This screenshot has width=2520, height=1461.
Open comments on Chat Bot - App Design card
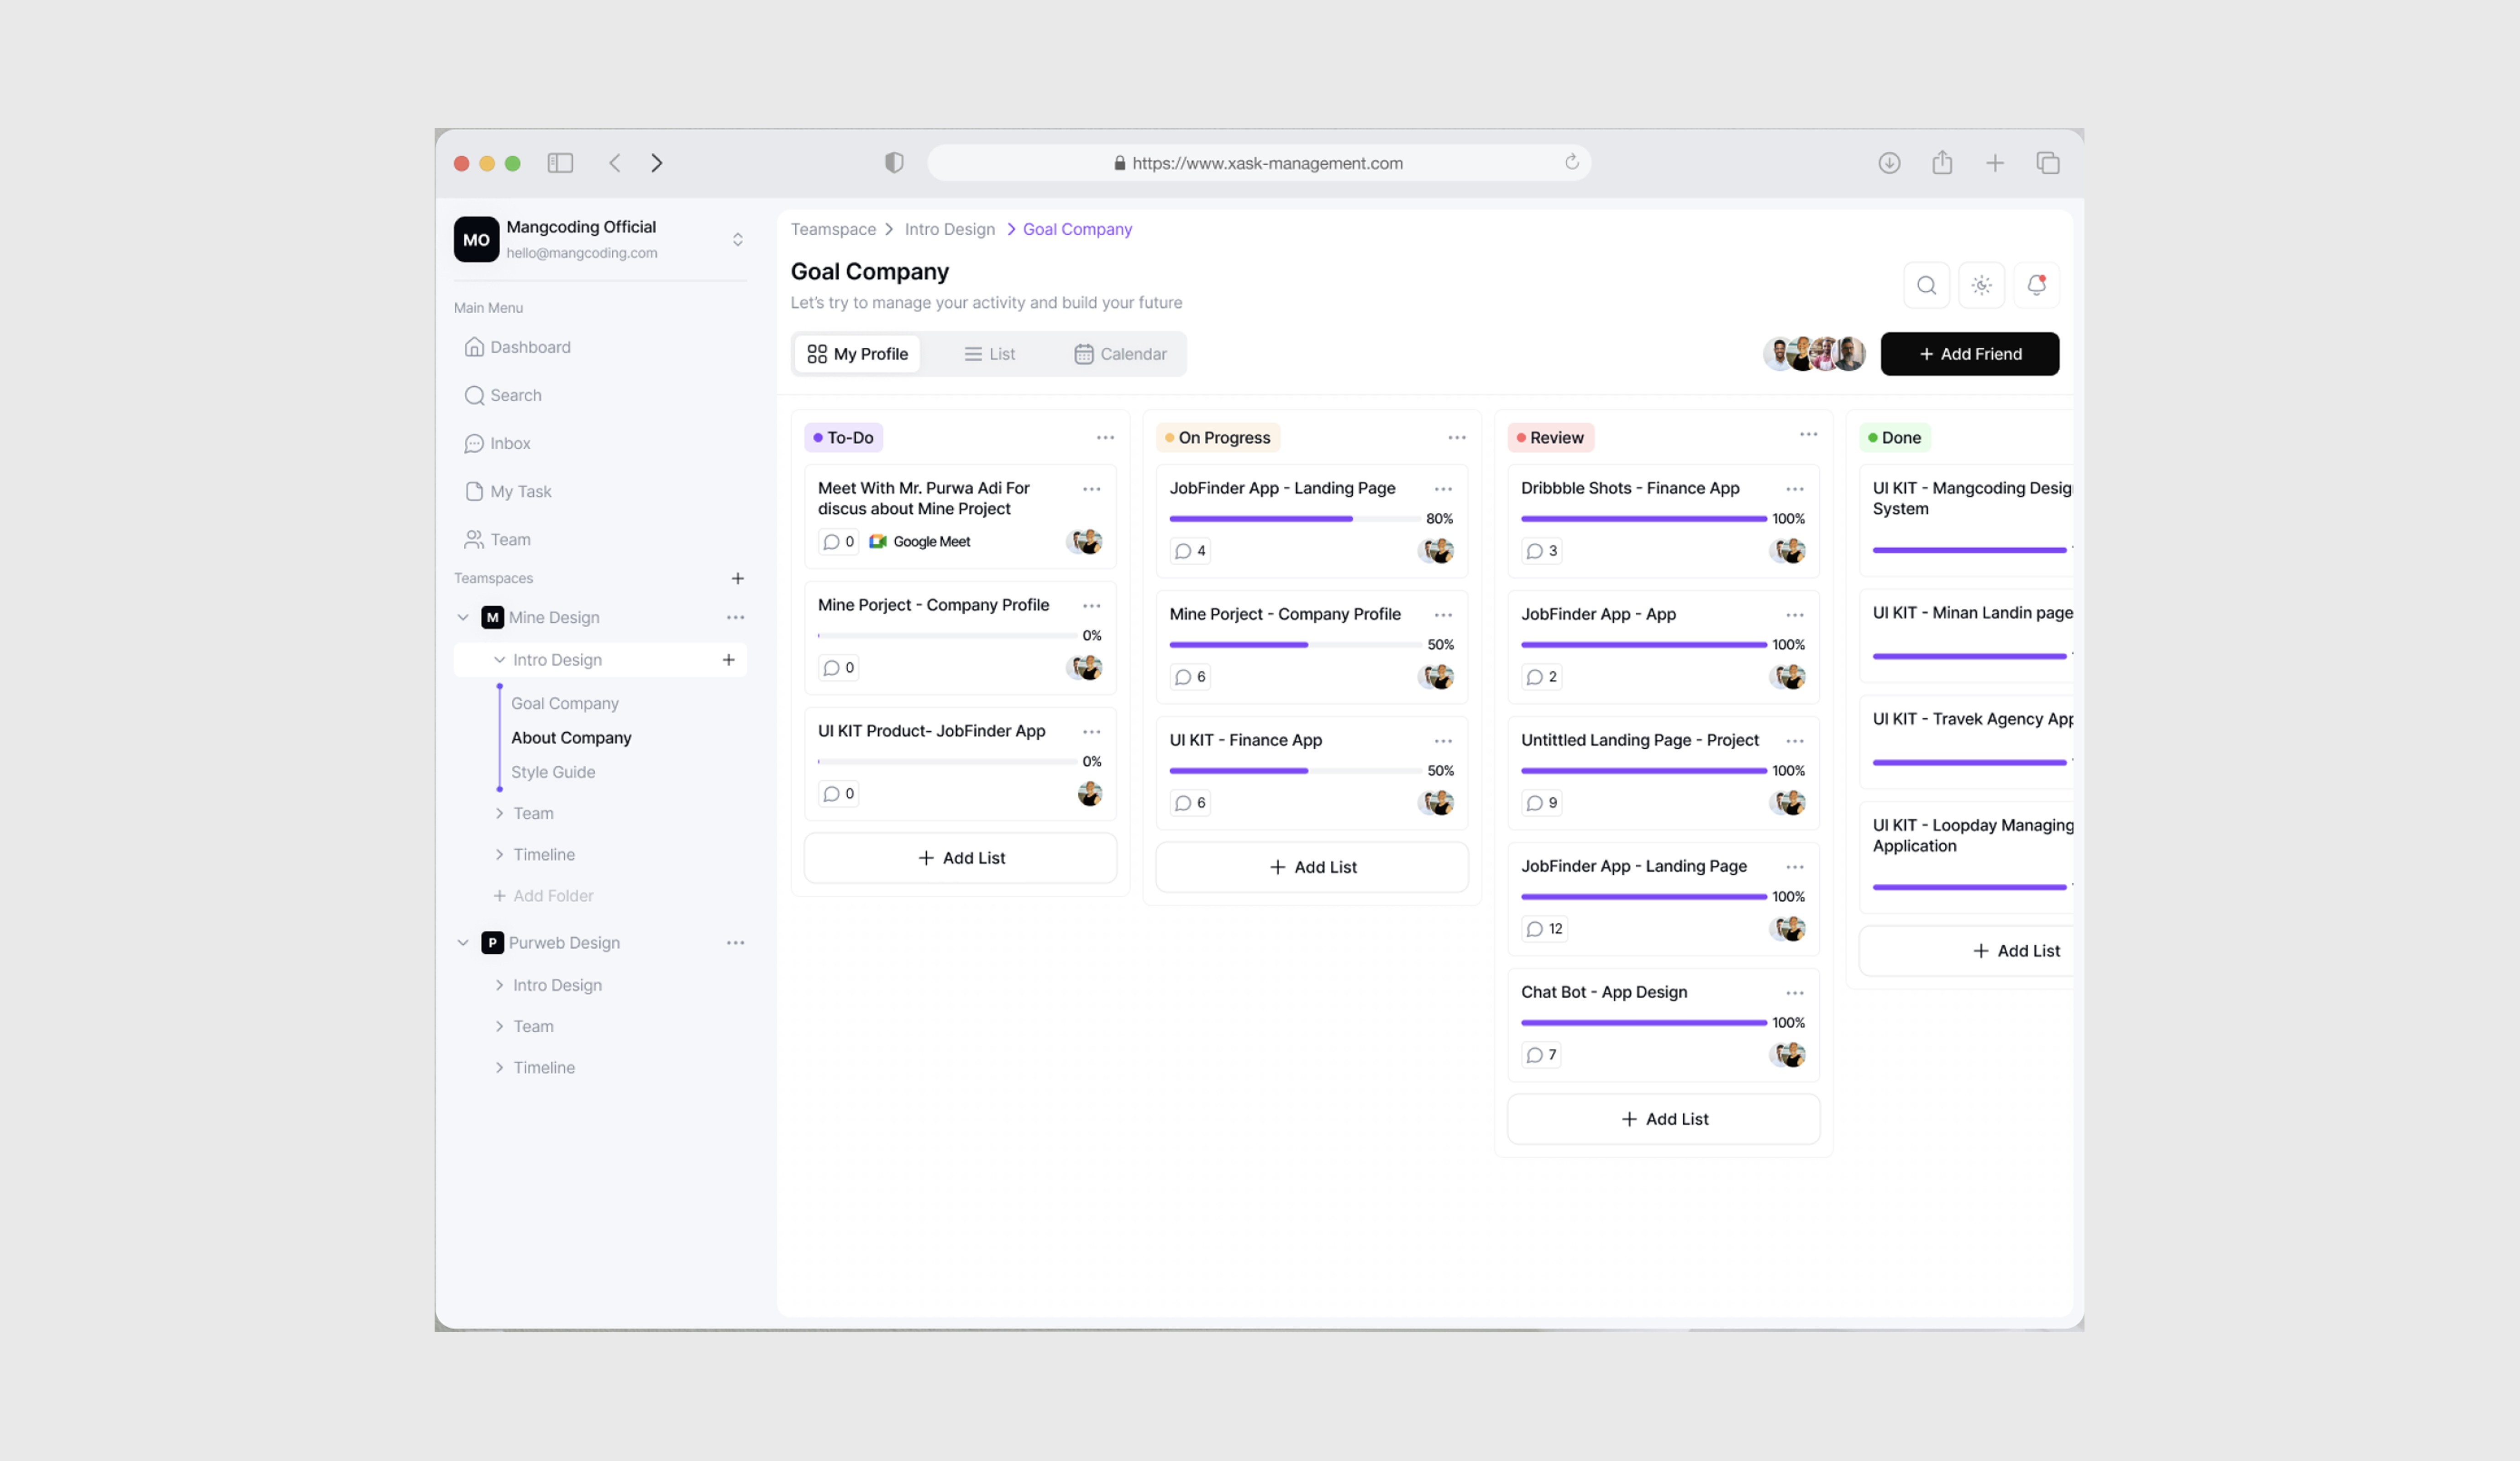click(x=1541, y=1055)
